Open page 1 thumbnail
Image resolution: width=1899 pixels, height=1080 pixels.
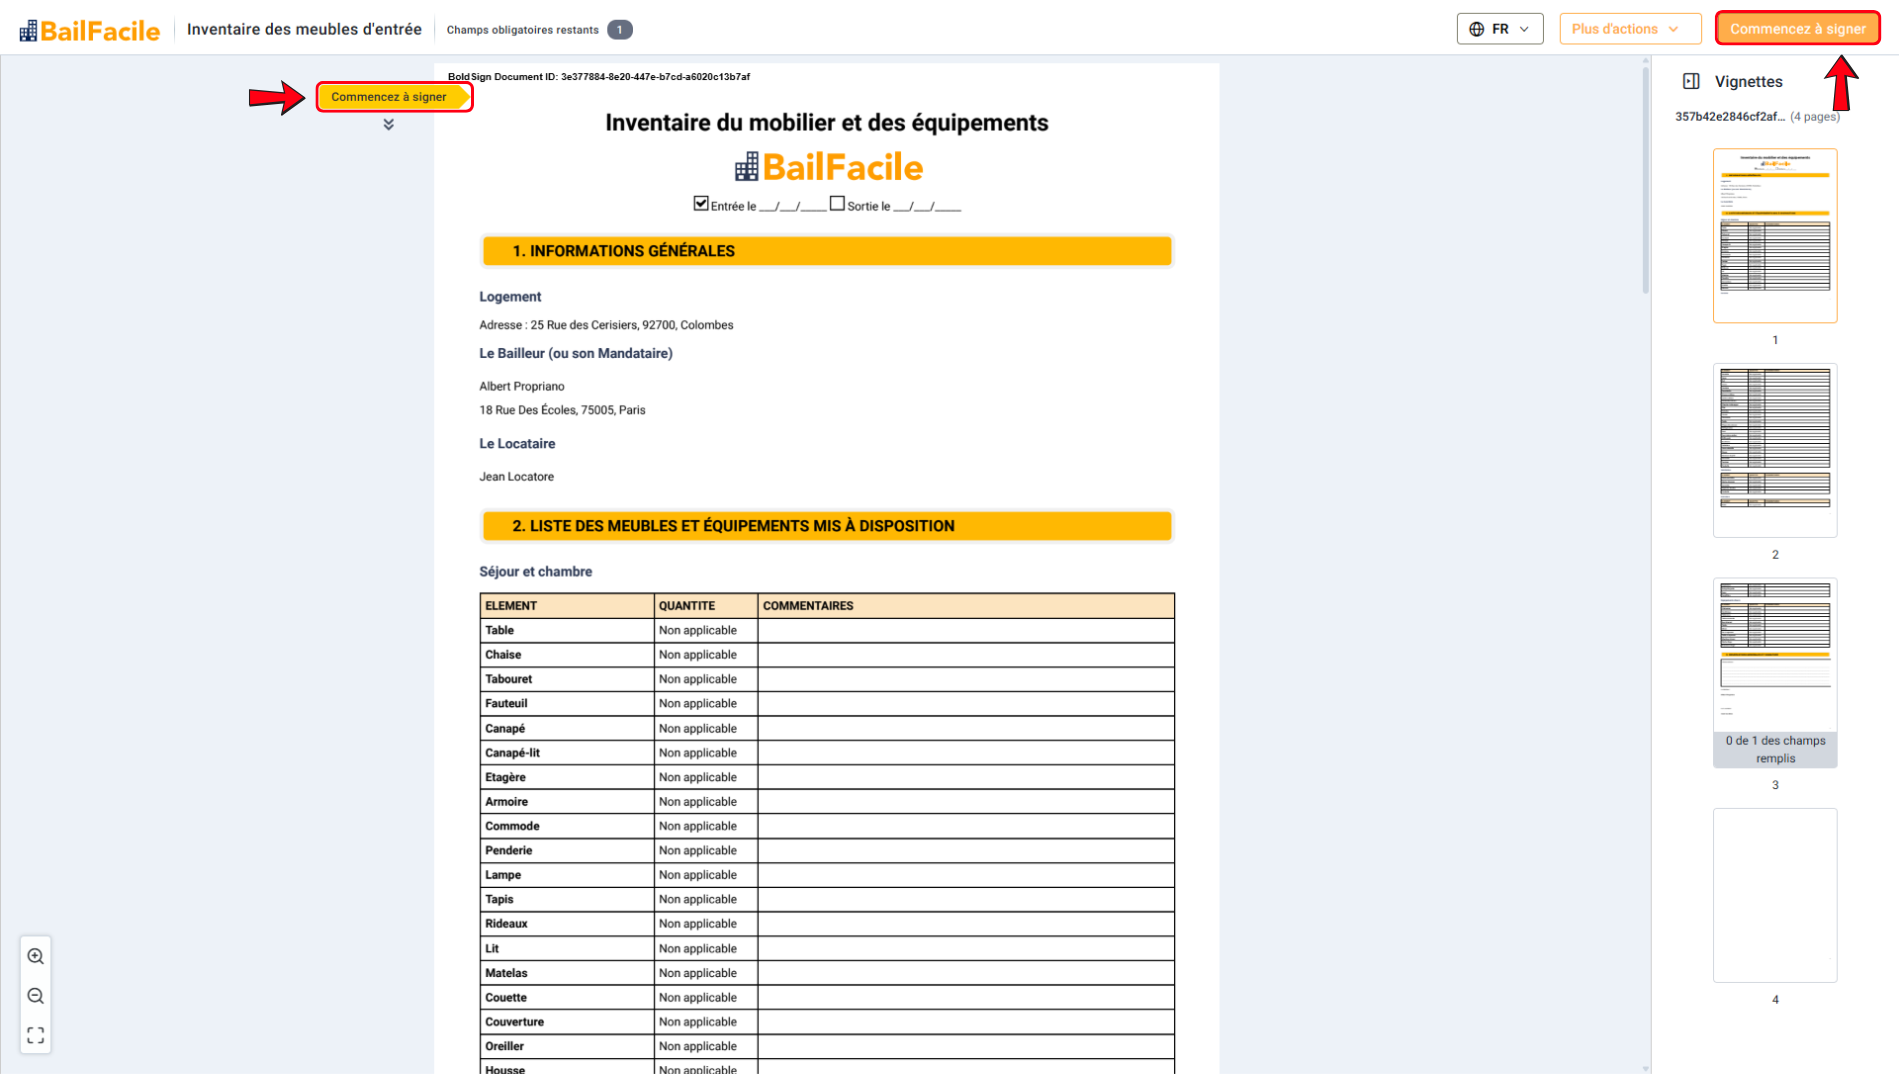pos(1774,236)
